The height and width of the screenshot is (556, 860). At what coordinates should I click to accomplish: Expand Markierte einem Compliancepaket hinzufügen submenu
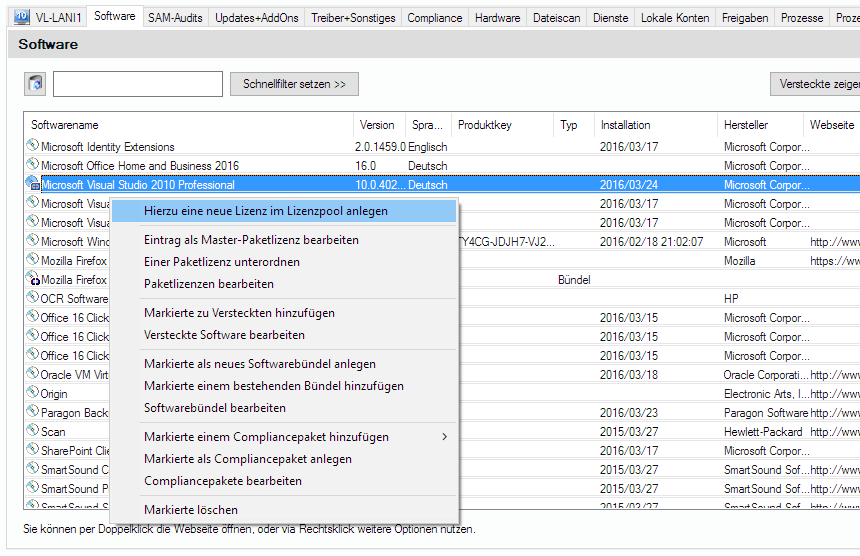point(284,437)
